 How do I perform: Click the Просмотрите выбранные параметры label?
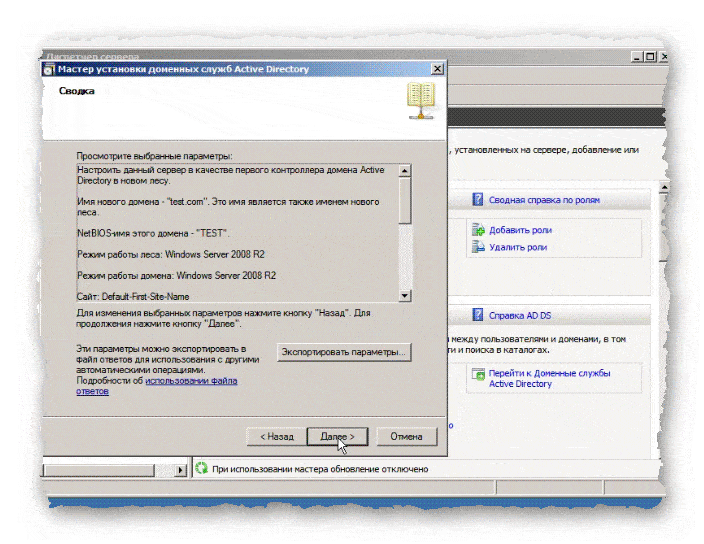click(154, 156)
